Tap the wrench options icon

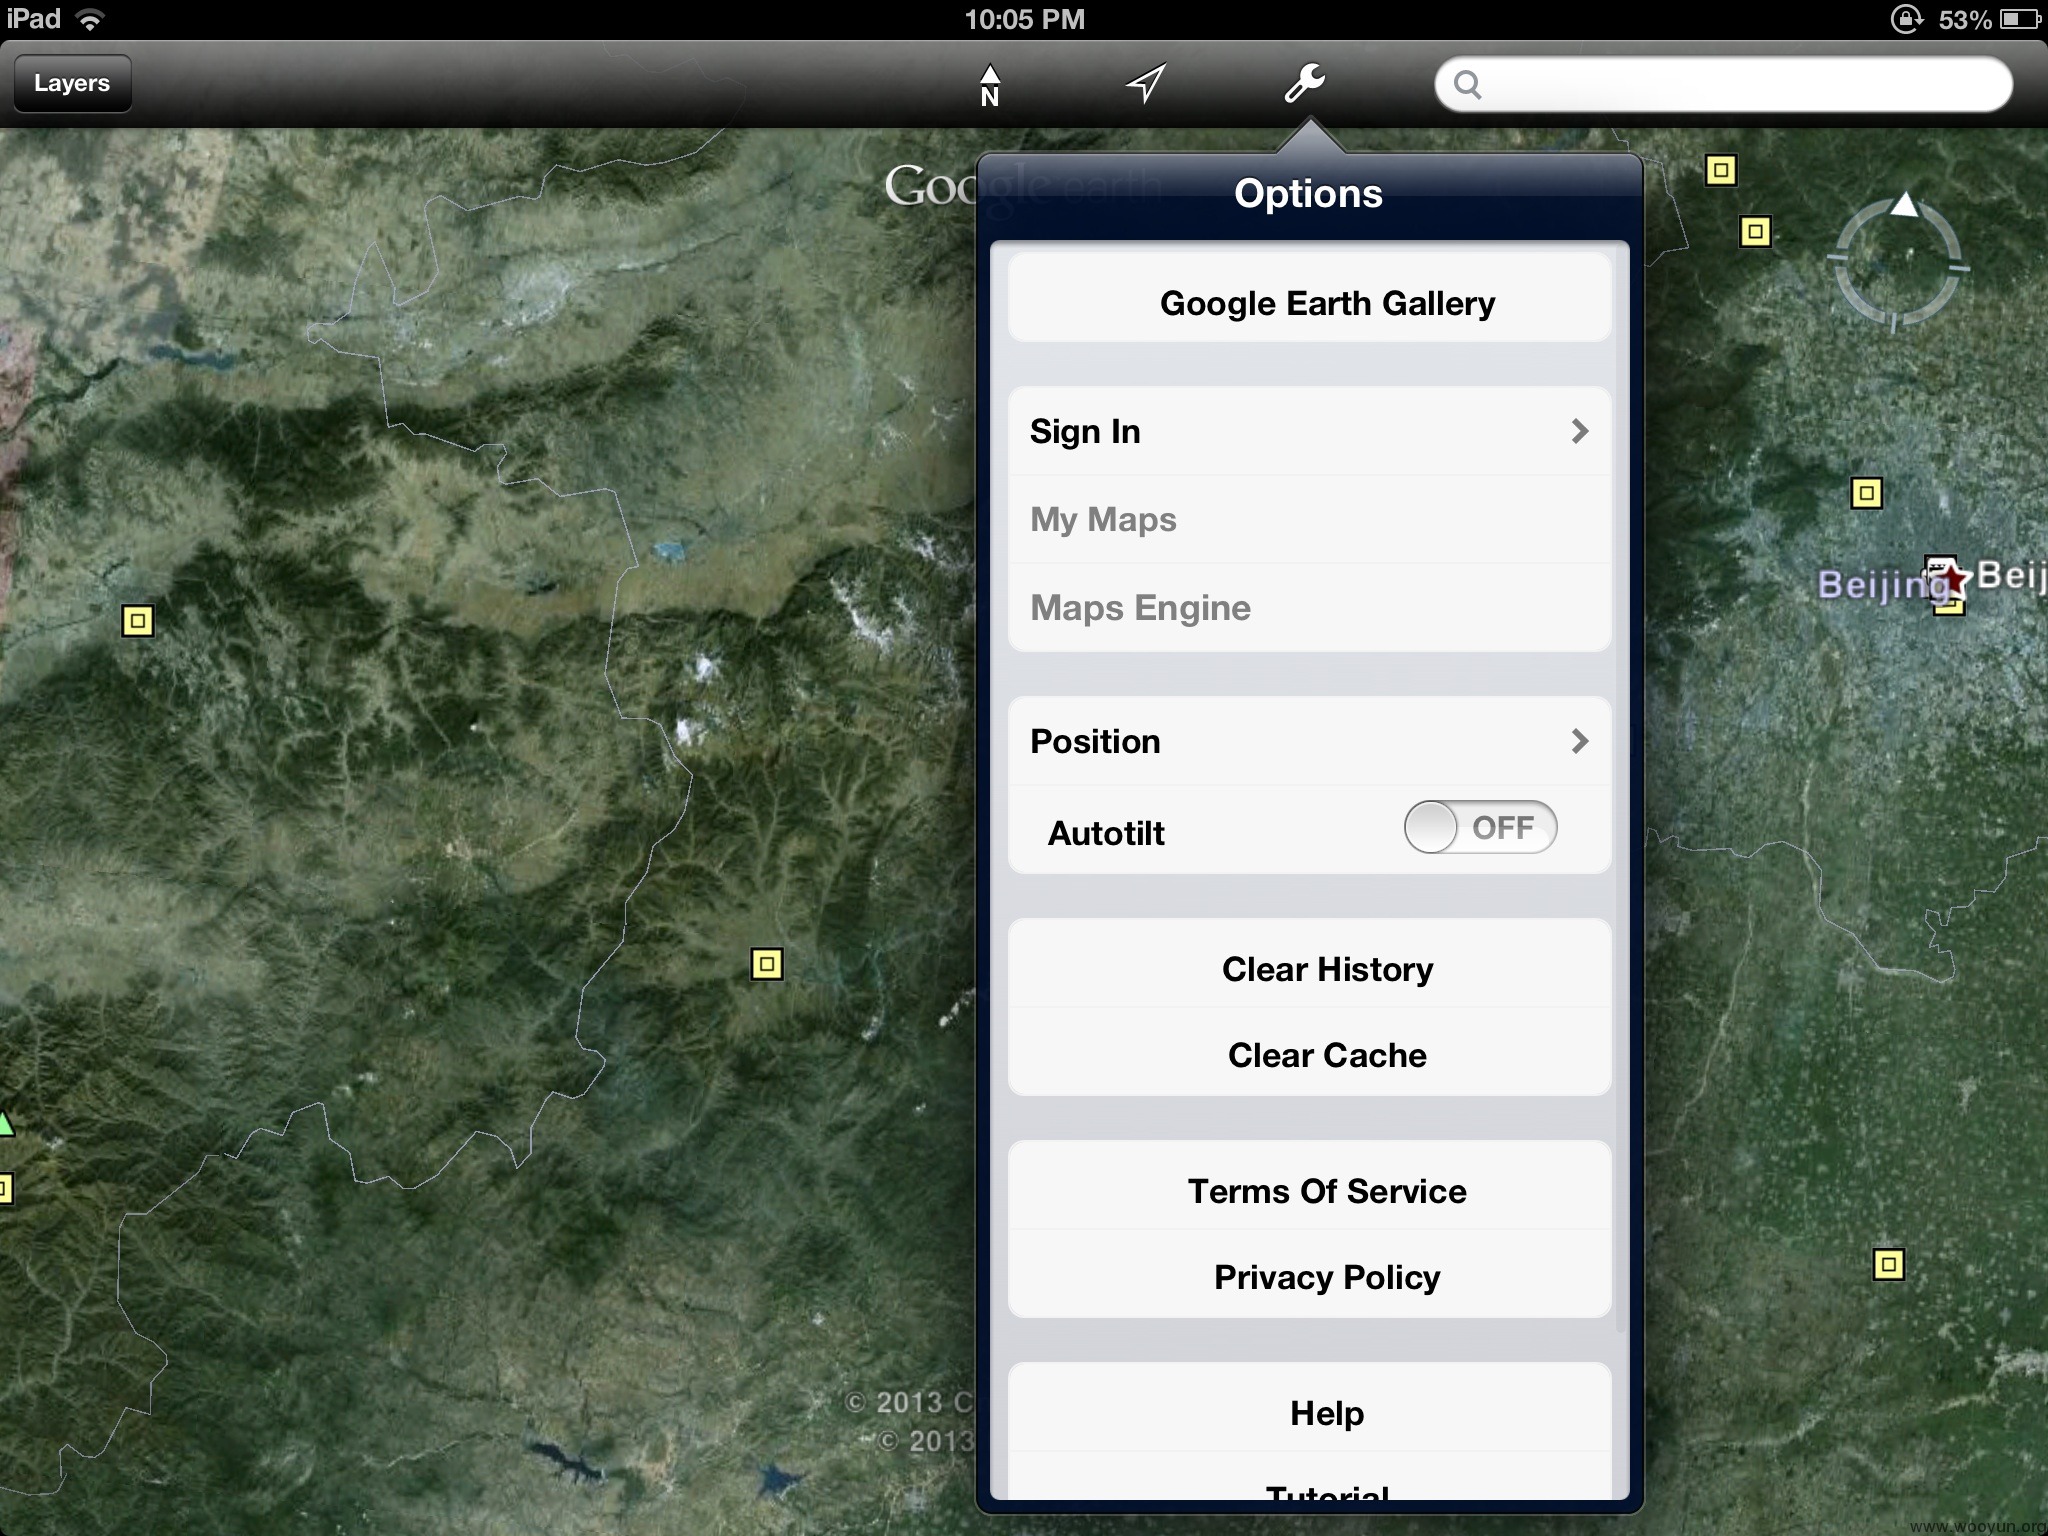[1305, 83]
